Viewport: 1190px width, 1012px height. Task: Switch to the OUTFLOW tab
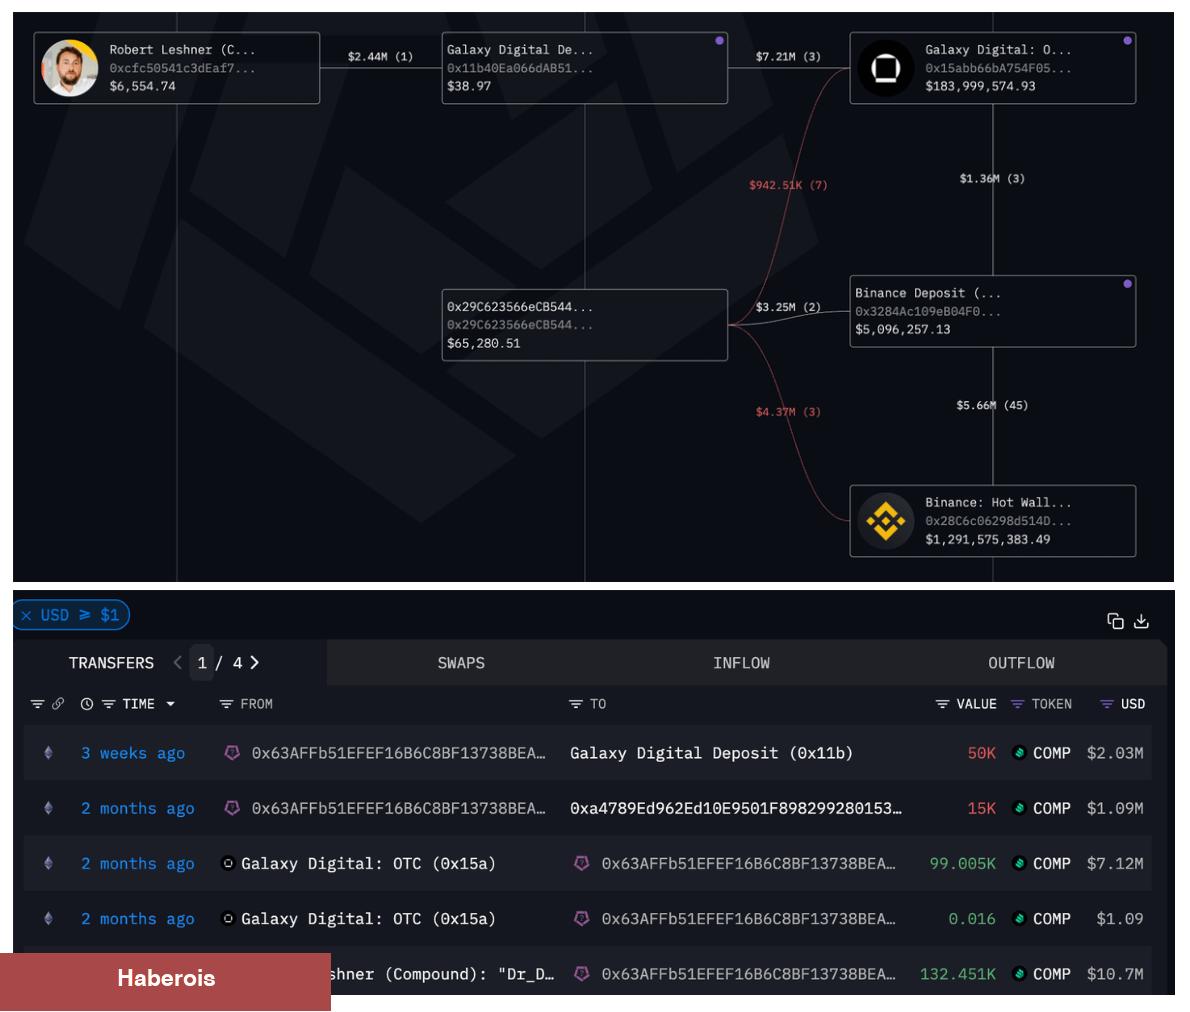[x=1021, y=663]
